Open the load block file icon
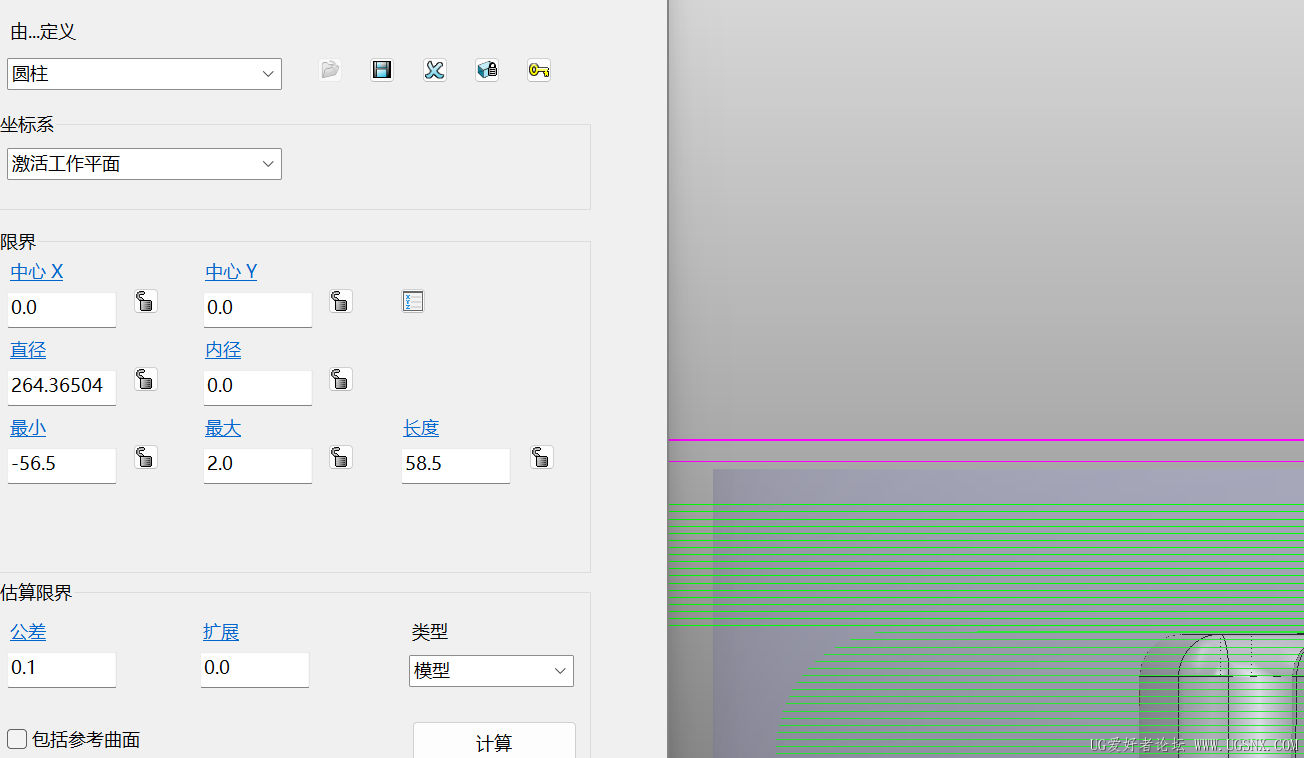The height and width of the screenshot is (758, 1304). click(x=330, y=70)
